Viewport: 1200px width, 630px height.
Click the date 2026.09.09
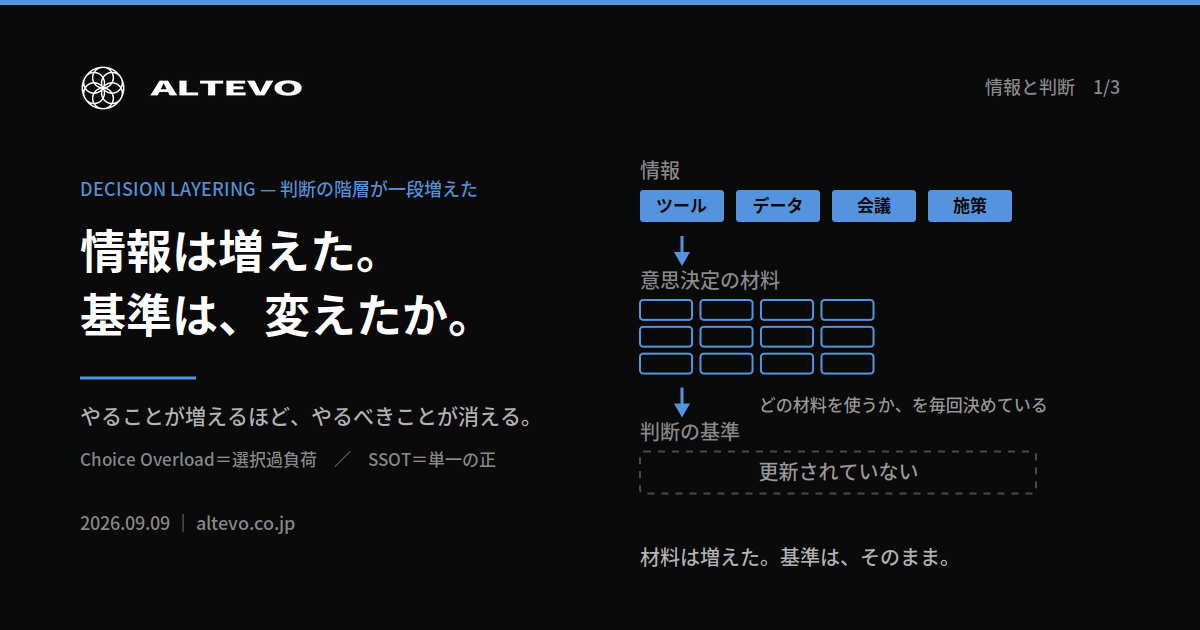[125, 523]
